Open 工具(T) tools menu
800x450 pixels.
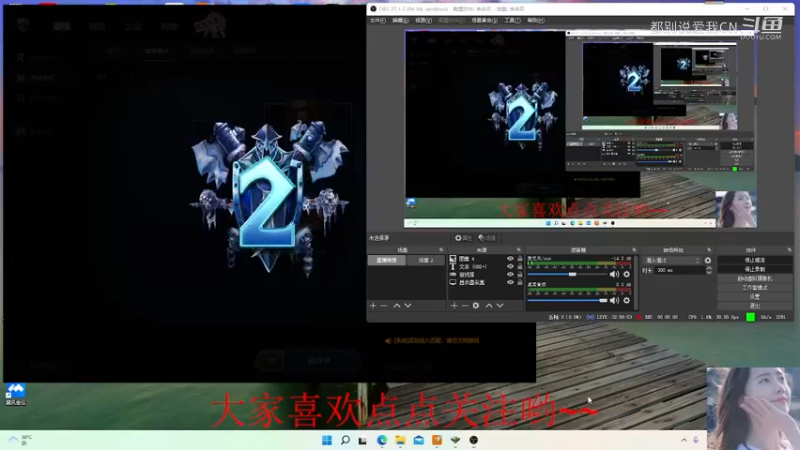click(512, 20)
